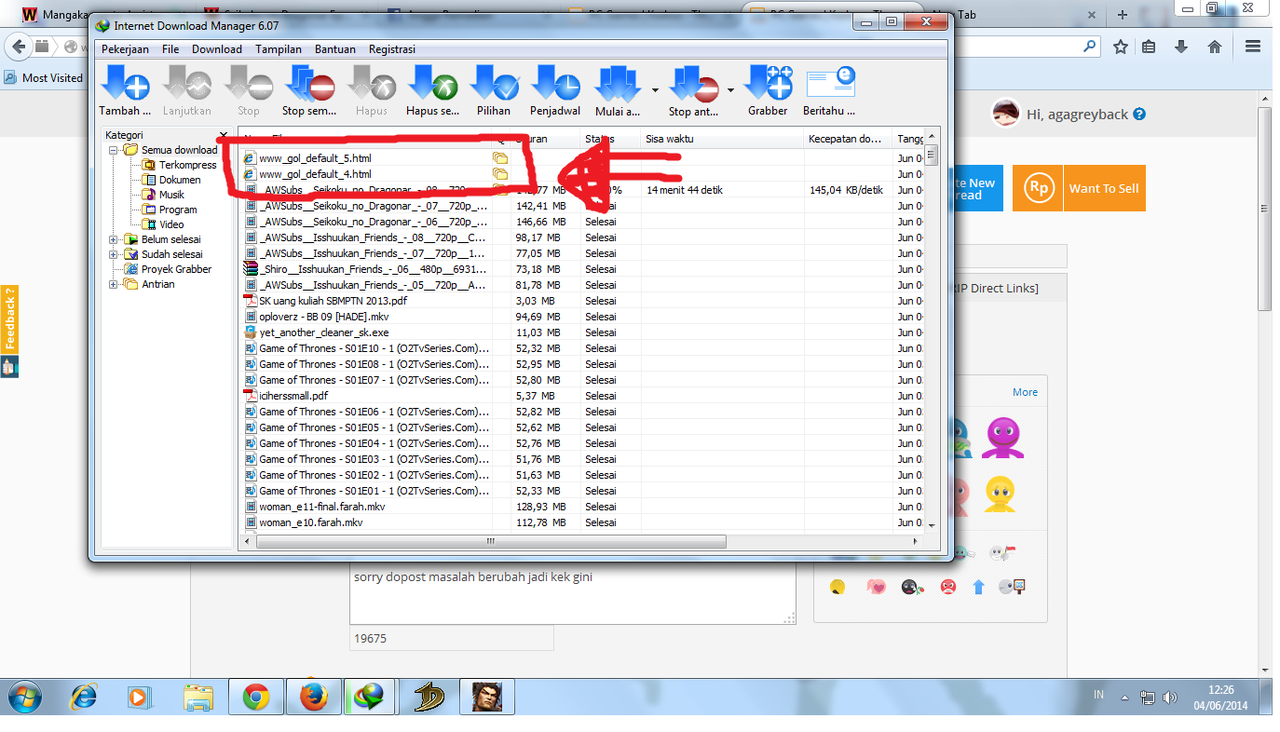
Task: Click the Google Chrome taskbar icon
Action: [255, 696]
